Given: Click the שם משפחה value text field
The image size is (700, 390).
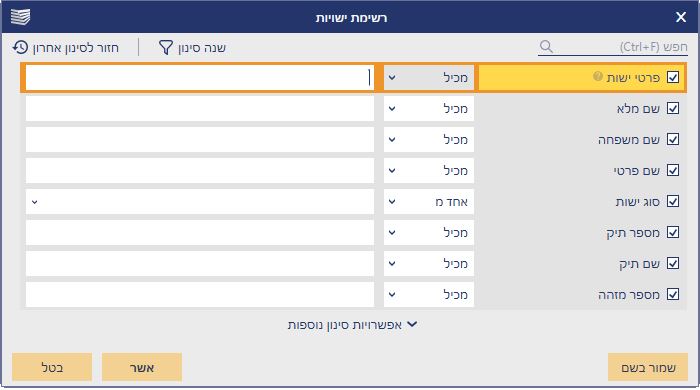Looking at the screenshot, I should 200,140.
